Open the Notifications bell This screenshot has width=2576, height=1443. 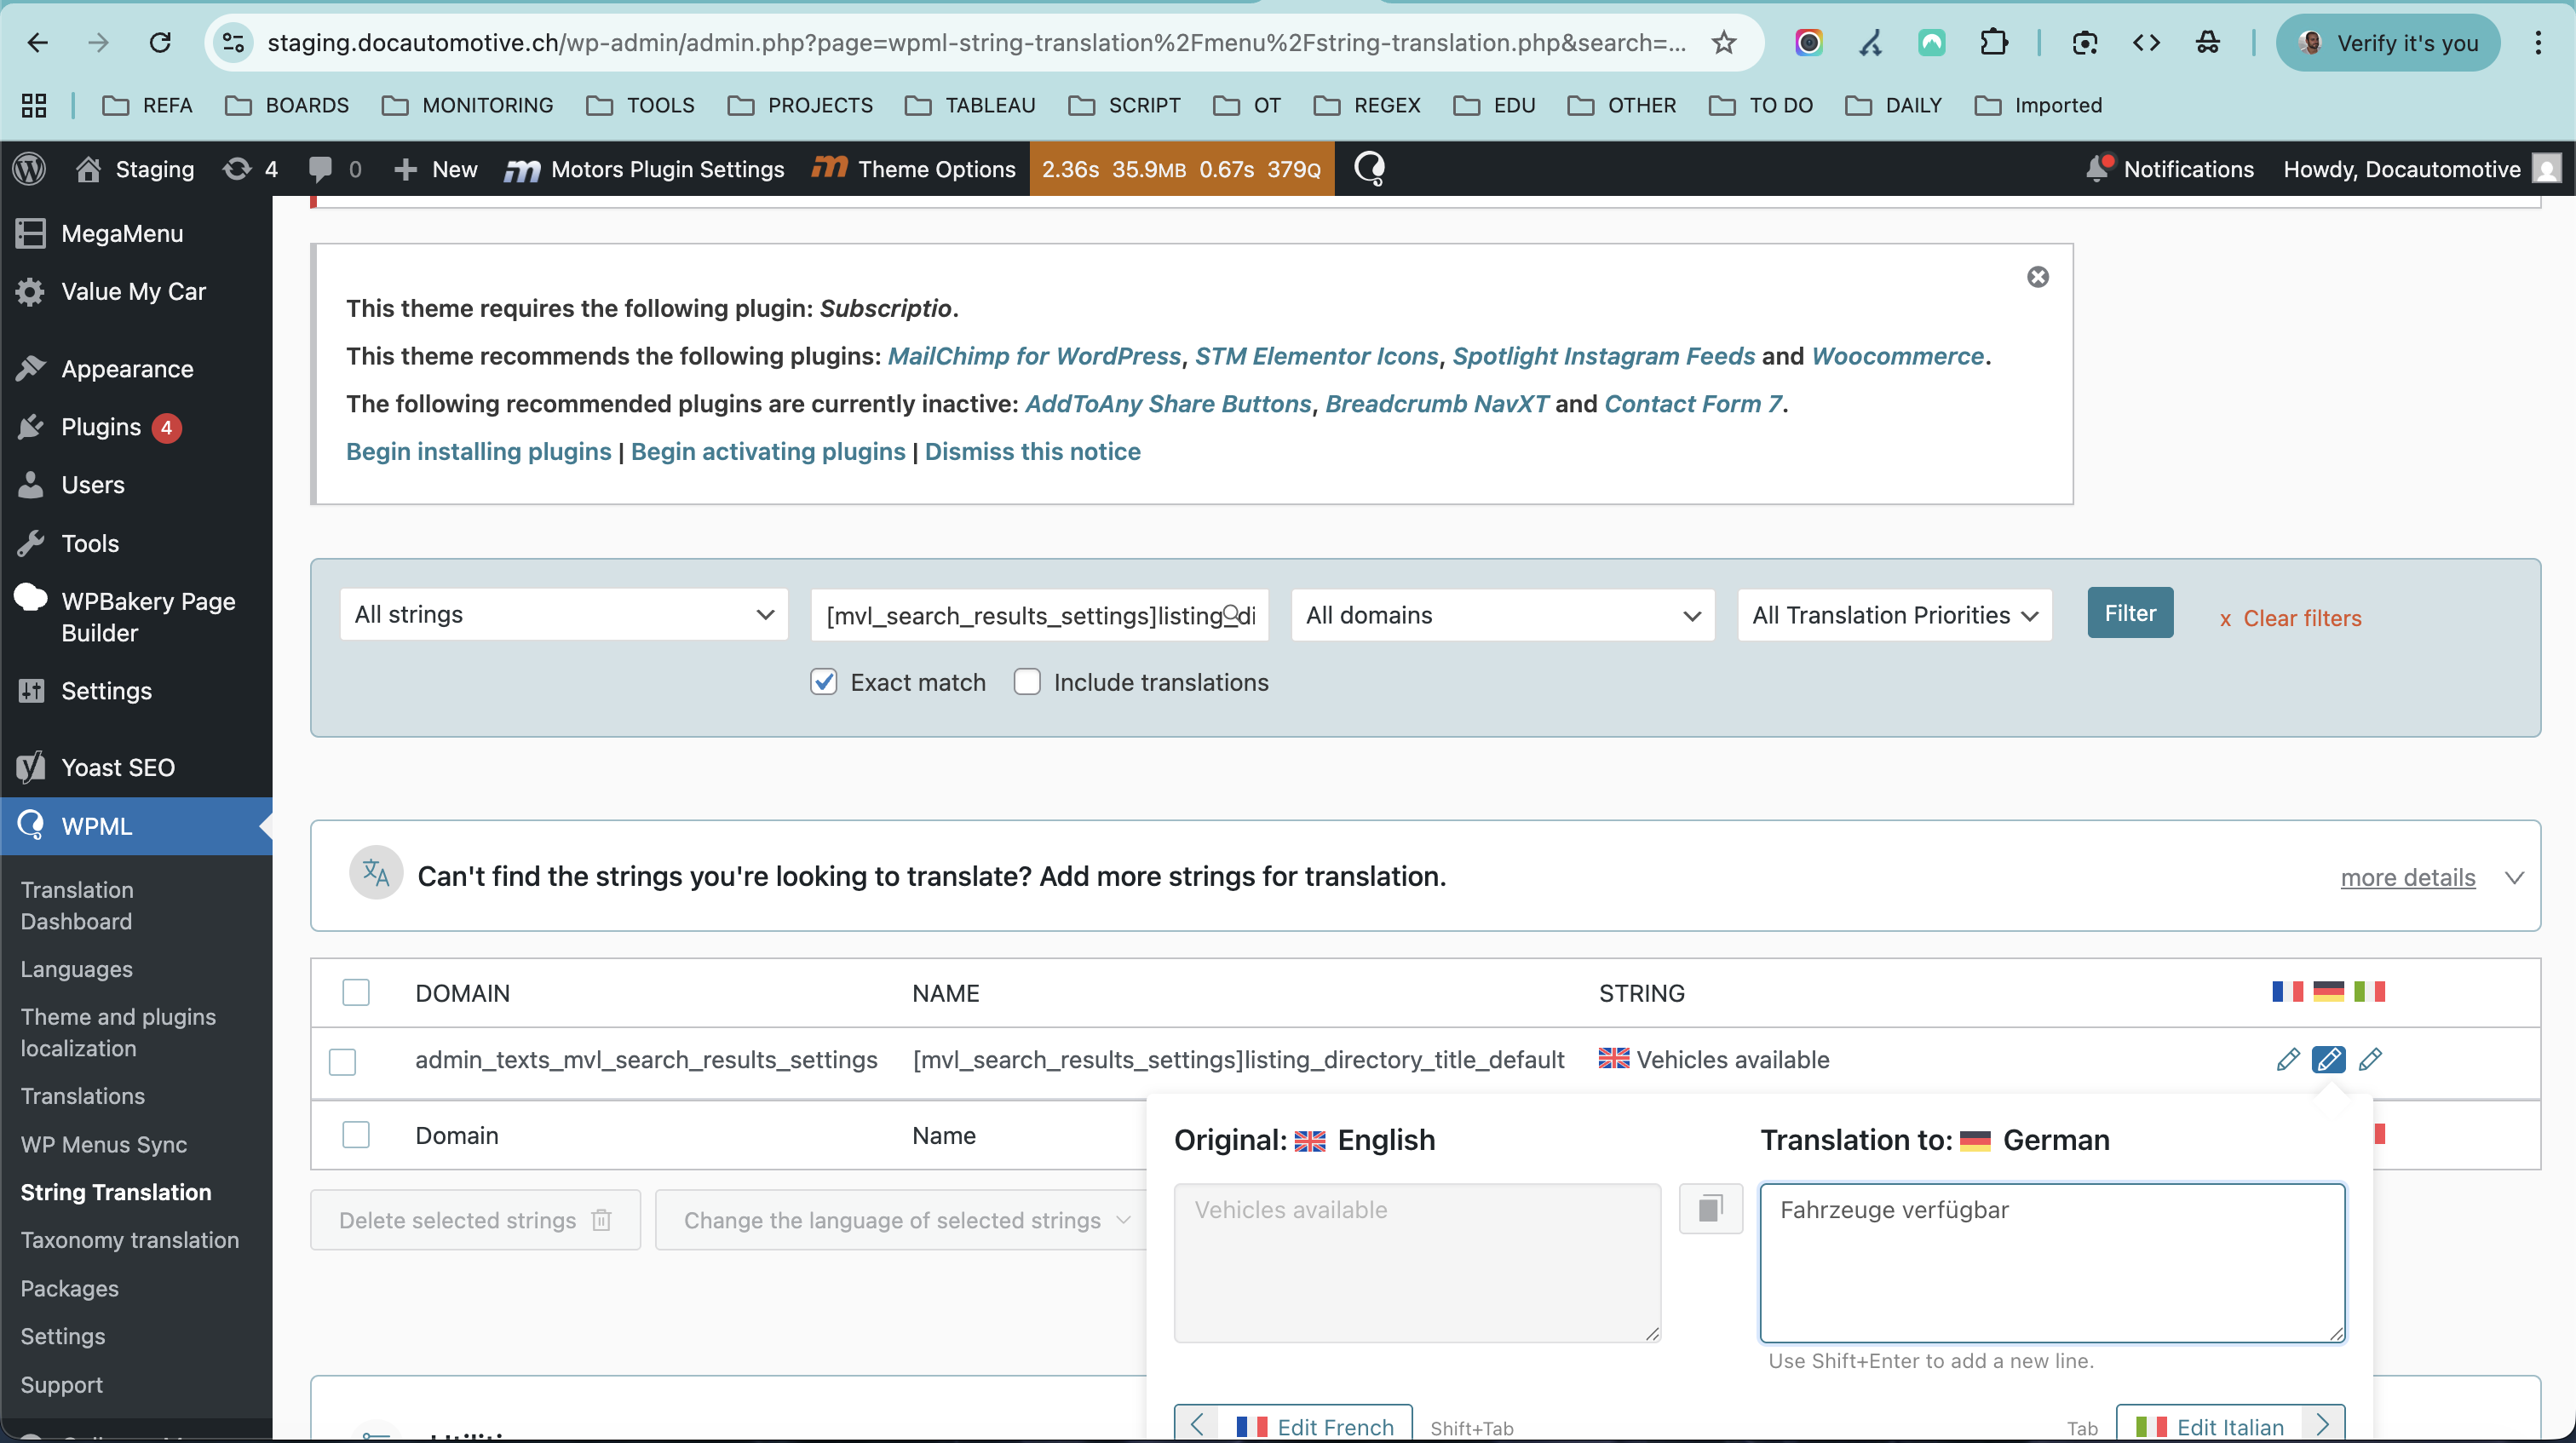(2099, 168)
